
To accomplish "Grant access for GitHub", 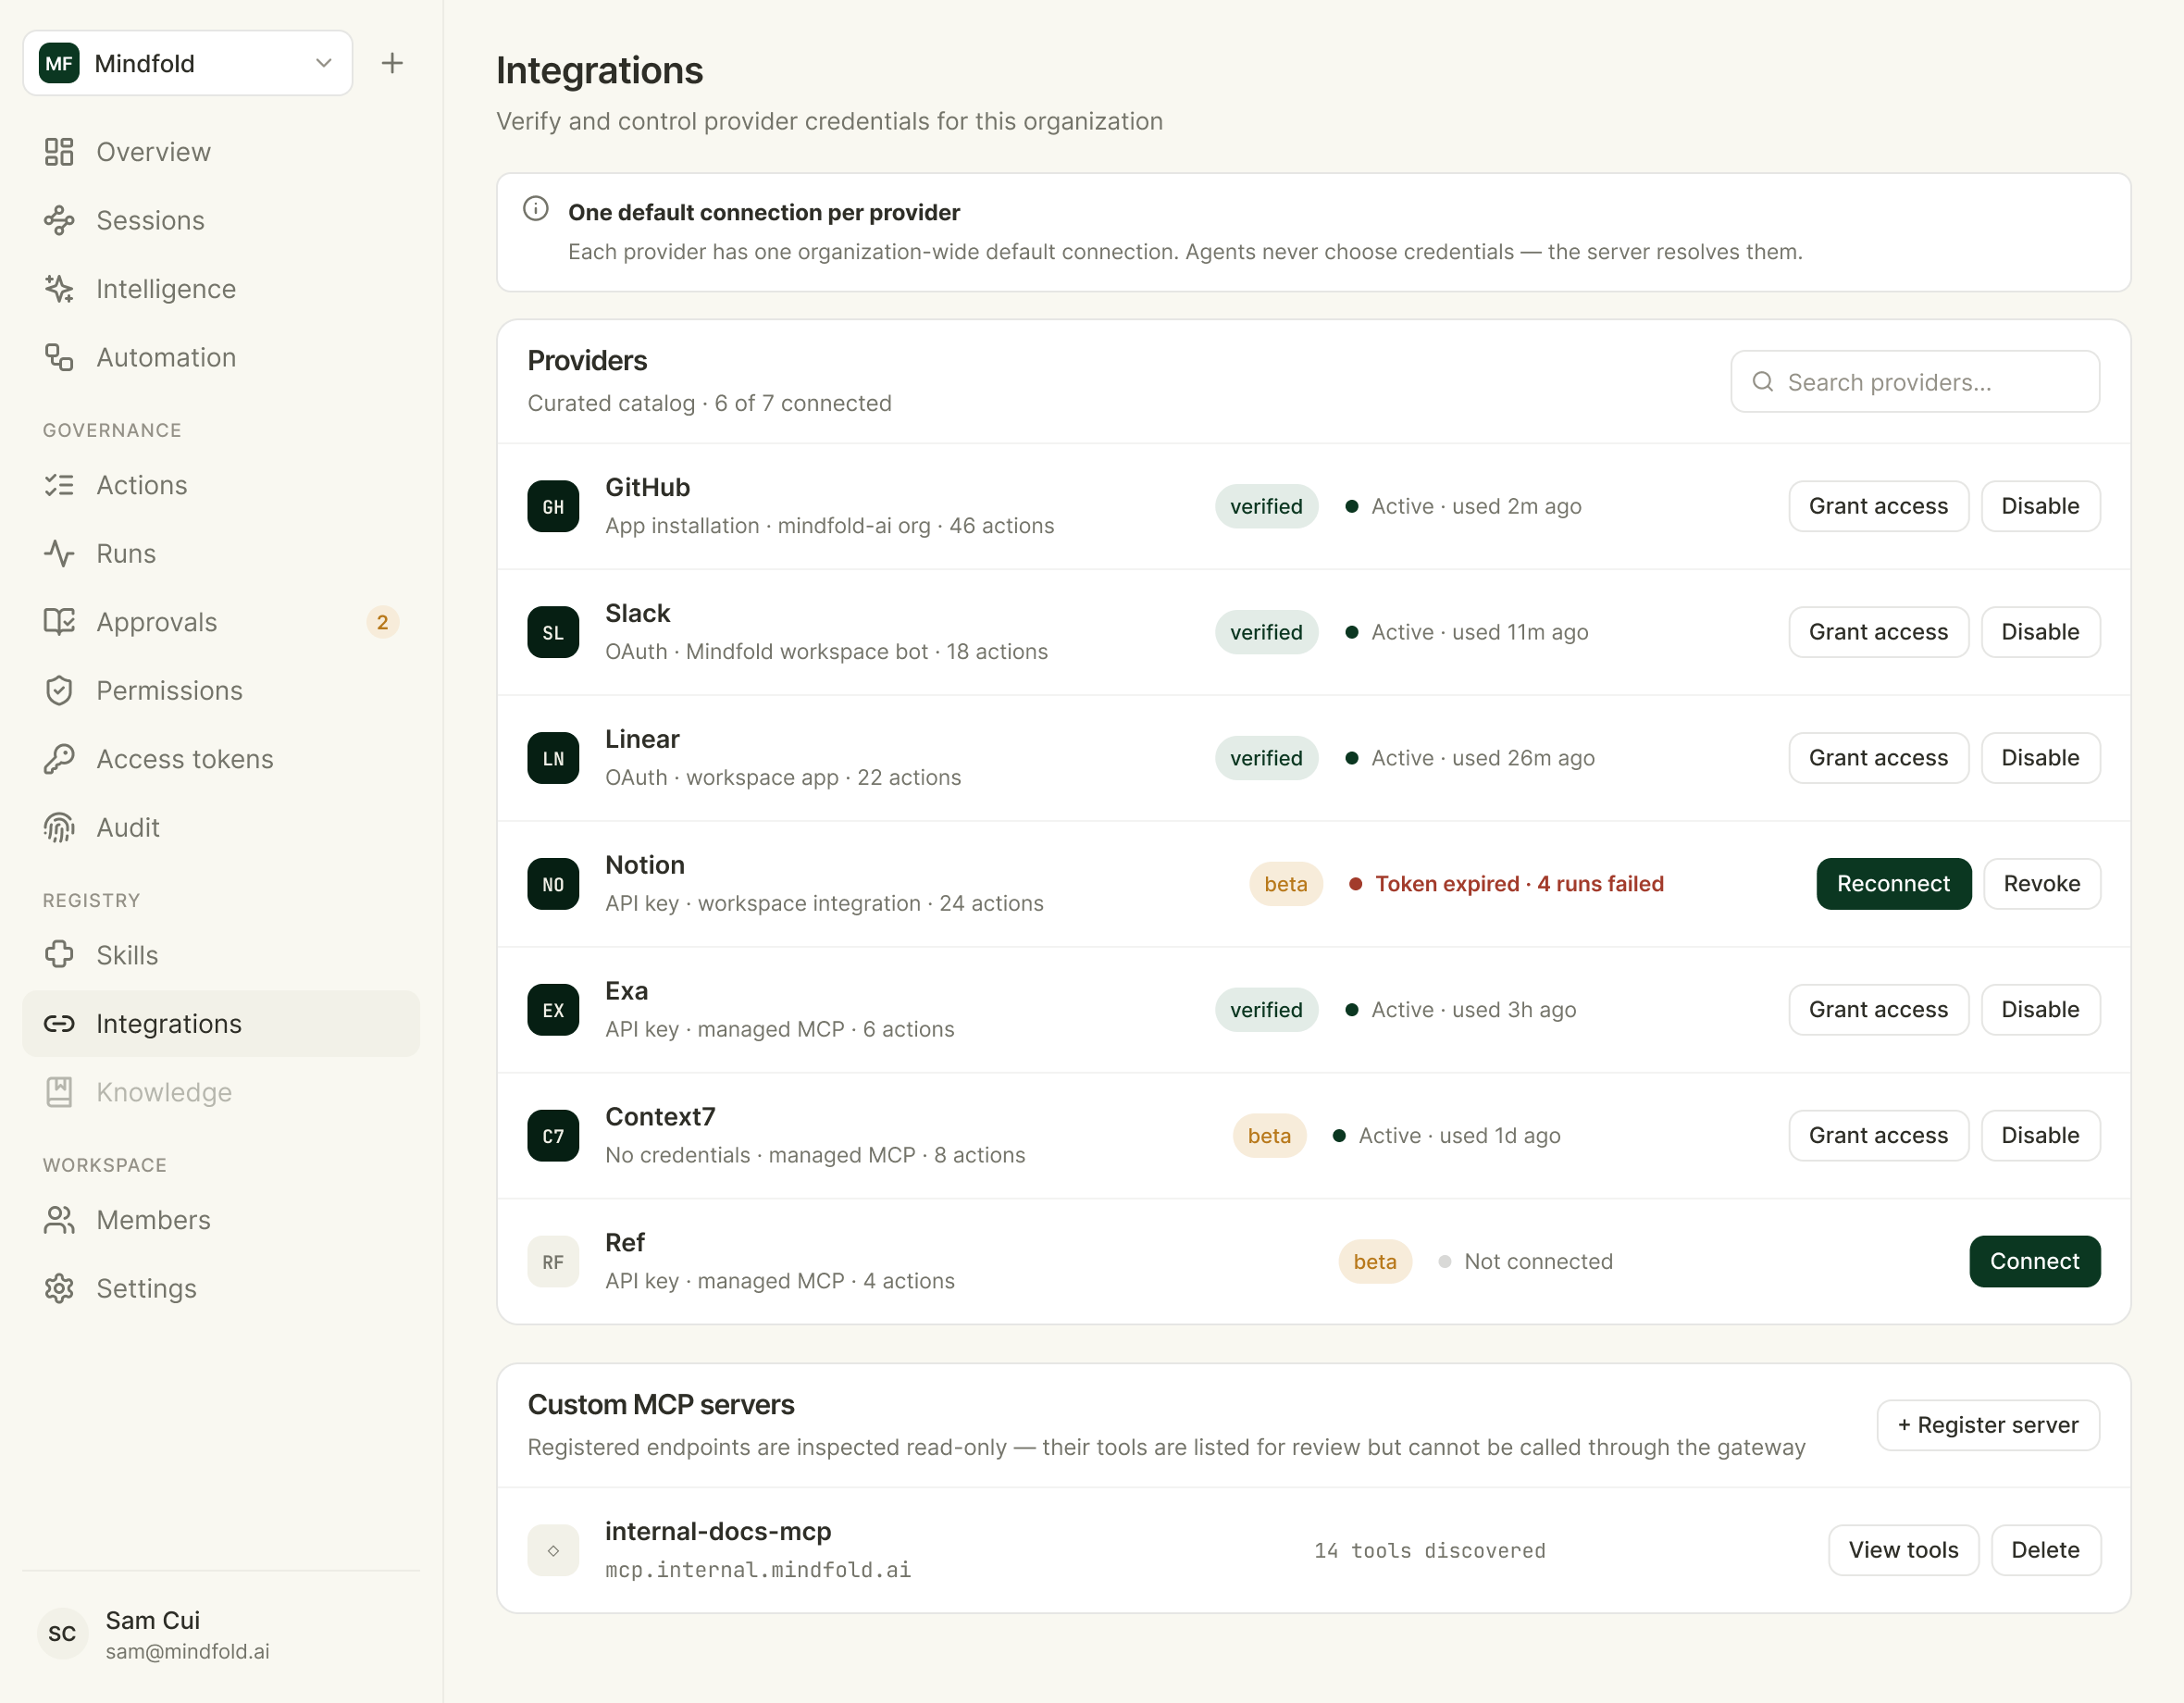I will 1878,506.
